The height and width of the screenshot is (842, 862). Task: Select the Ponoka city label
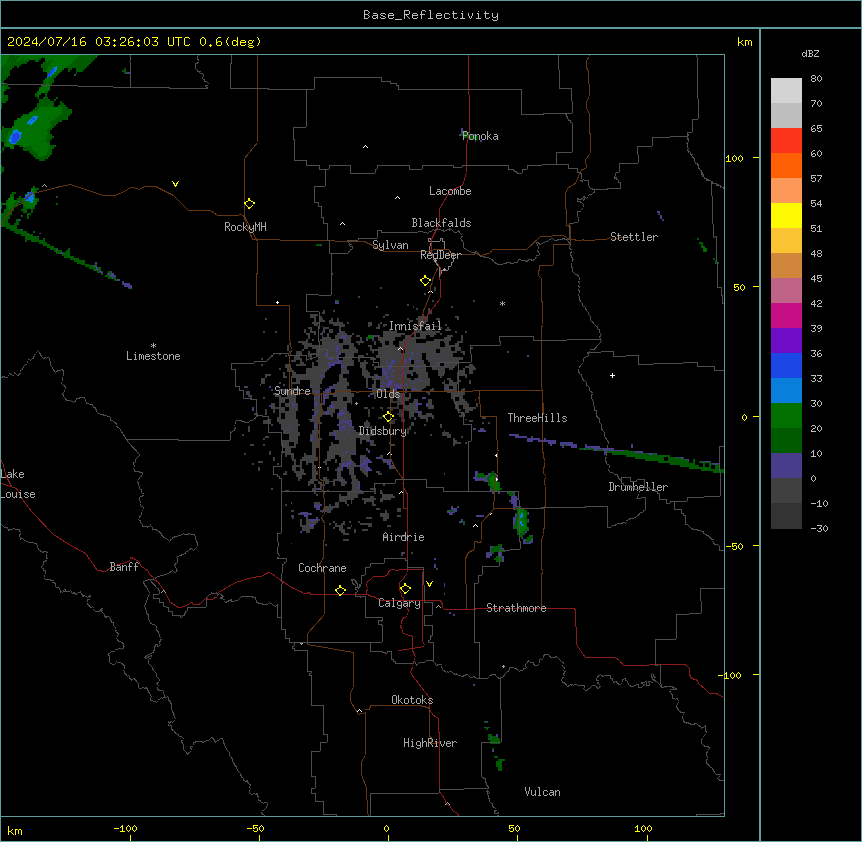[x=480, y=136]
